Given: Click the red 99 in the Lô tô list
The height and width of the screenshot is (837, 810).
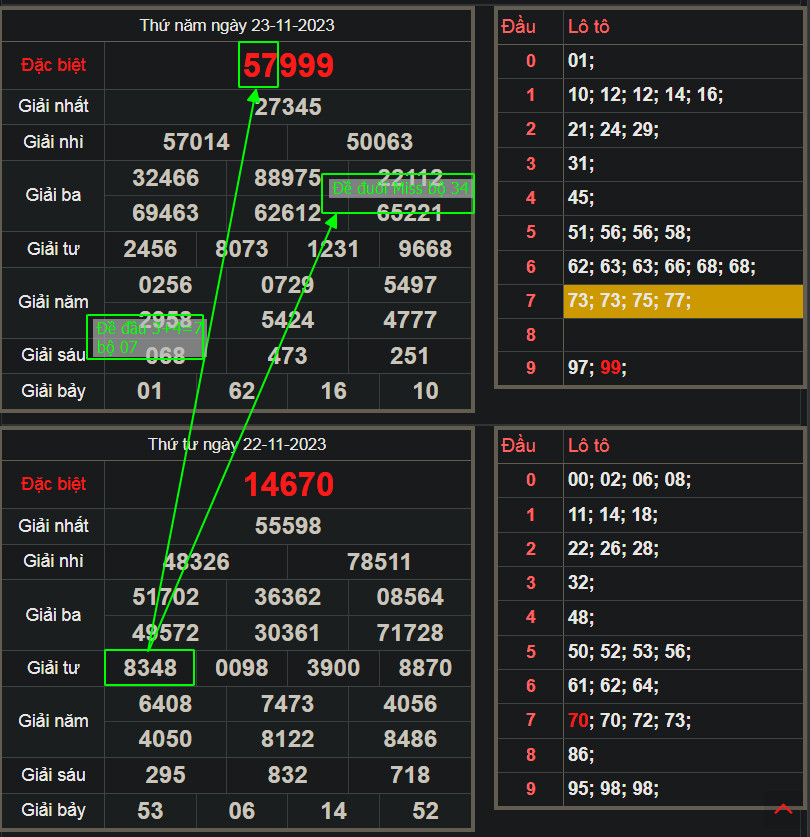Looking at the screenshot, I should click(x=610, y=369).
